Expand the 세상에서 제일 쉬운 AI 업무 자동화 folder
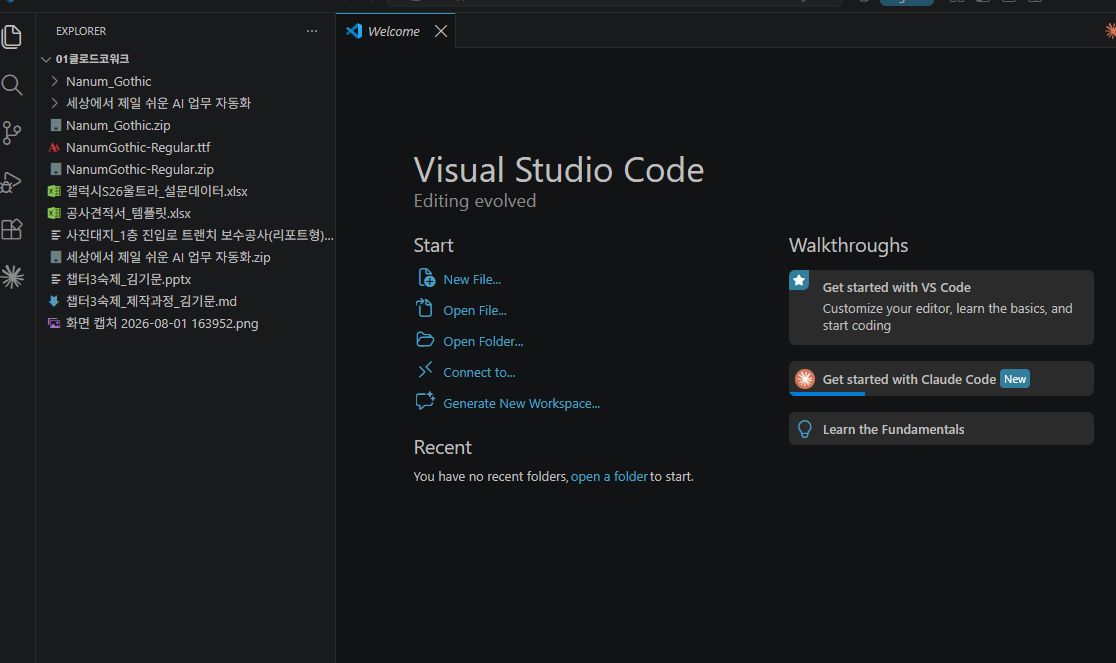Image resolution: width=1116 pixels, height=663 pixels. pyautogui.click(x=185, y=103)
